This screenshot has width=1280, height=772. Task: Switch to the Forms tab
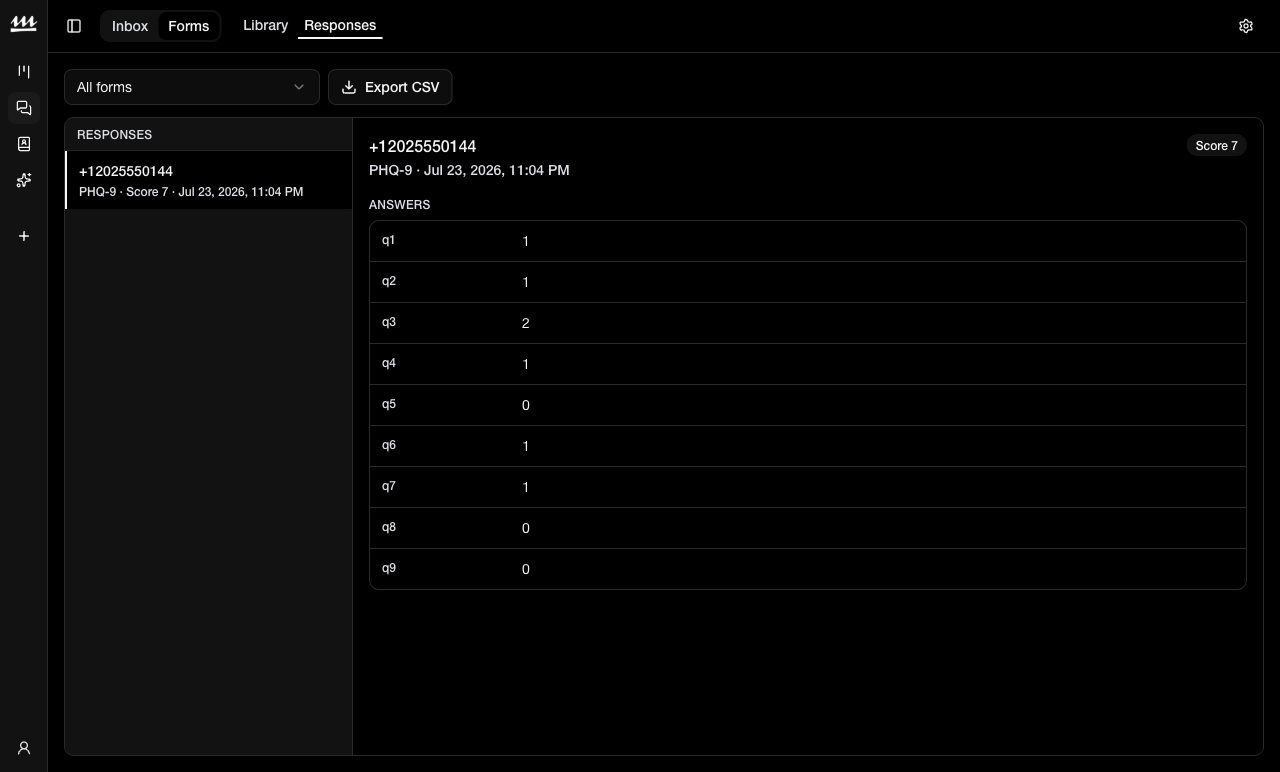click(x=189, y=26)
